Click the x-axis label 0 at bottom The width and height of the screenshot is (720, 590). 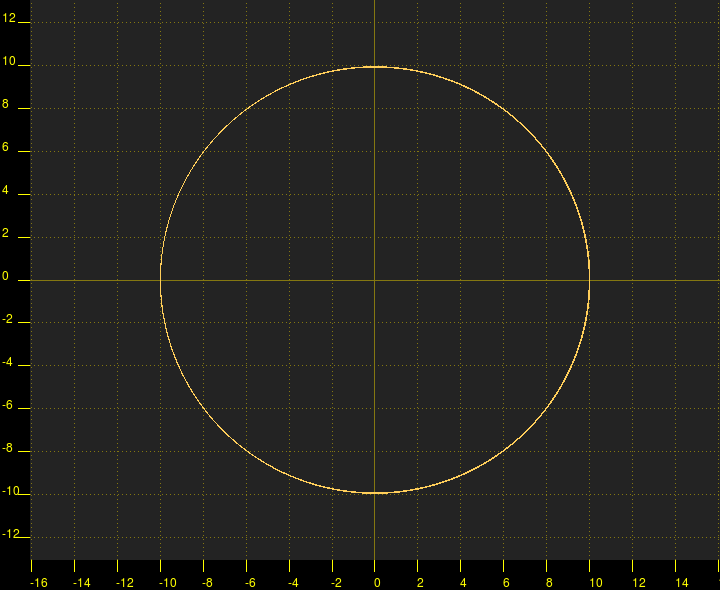[x=377, y=583]
